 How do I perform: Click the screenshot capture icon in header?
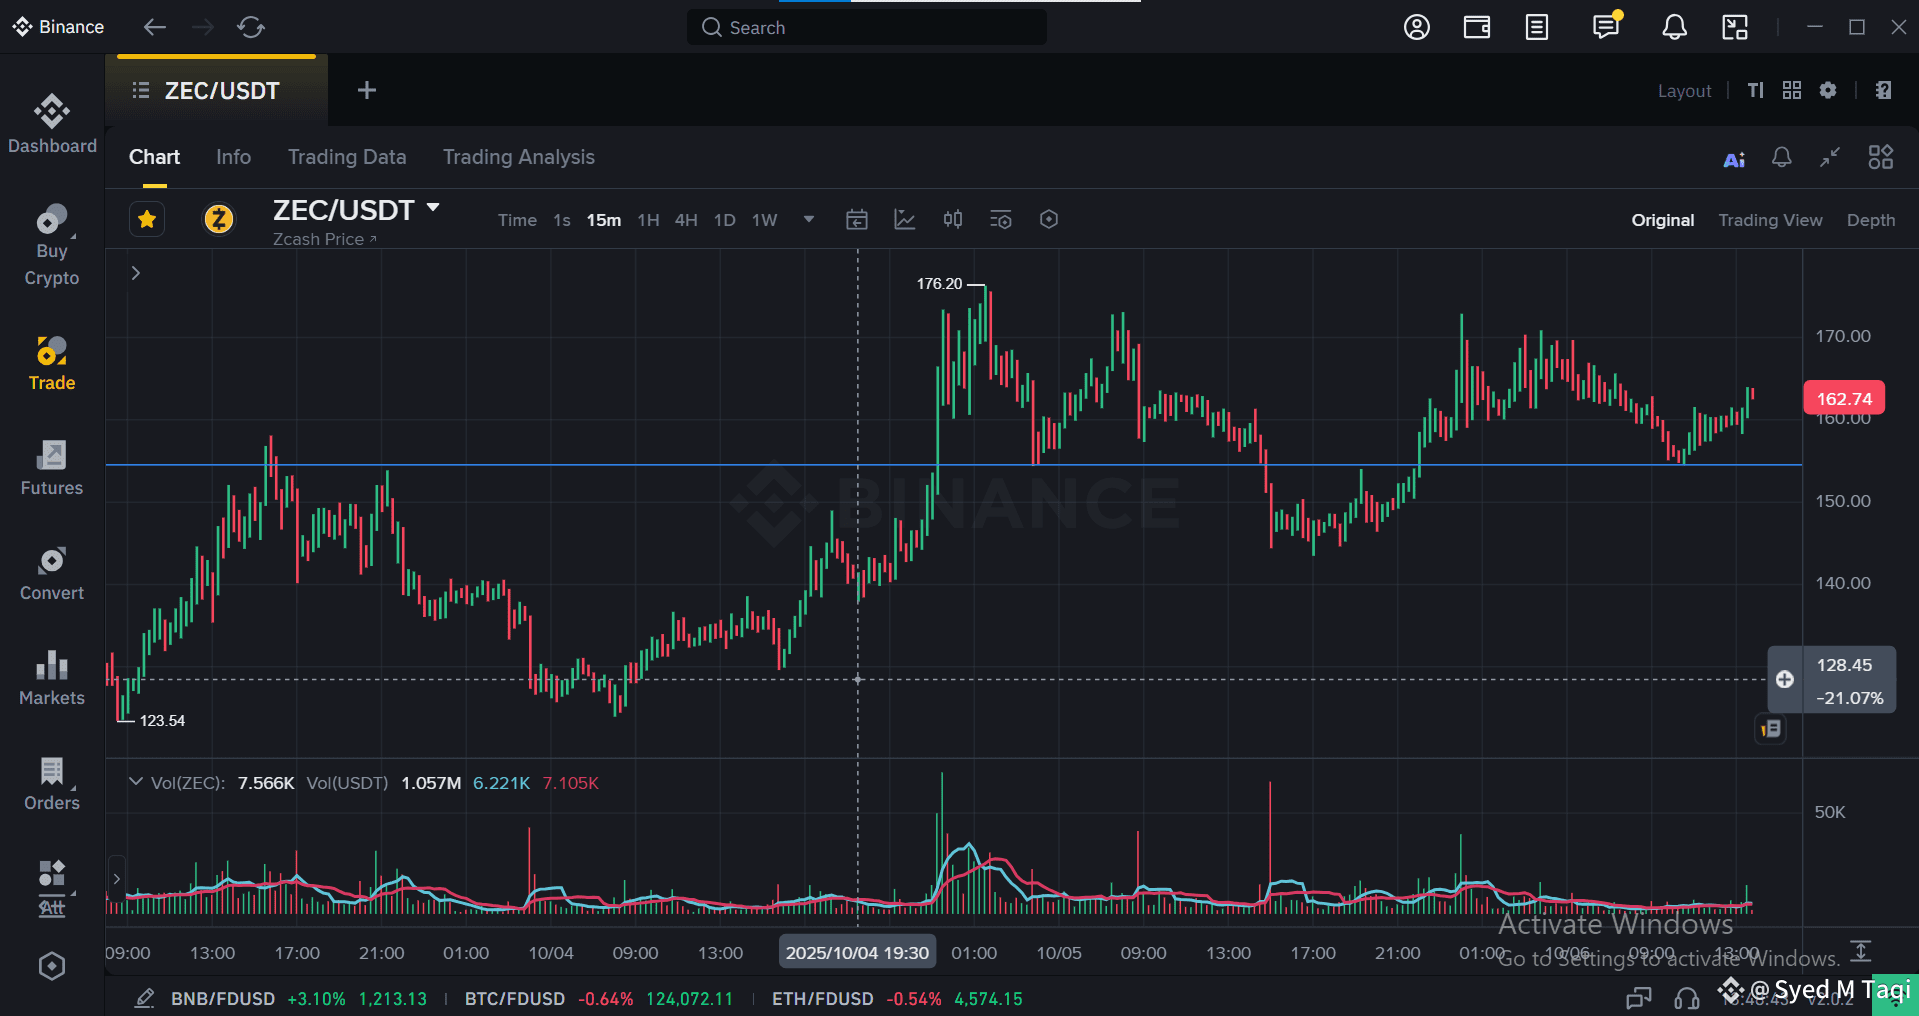click(x=1735, y=27)
